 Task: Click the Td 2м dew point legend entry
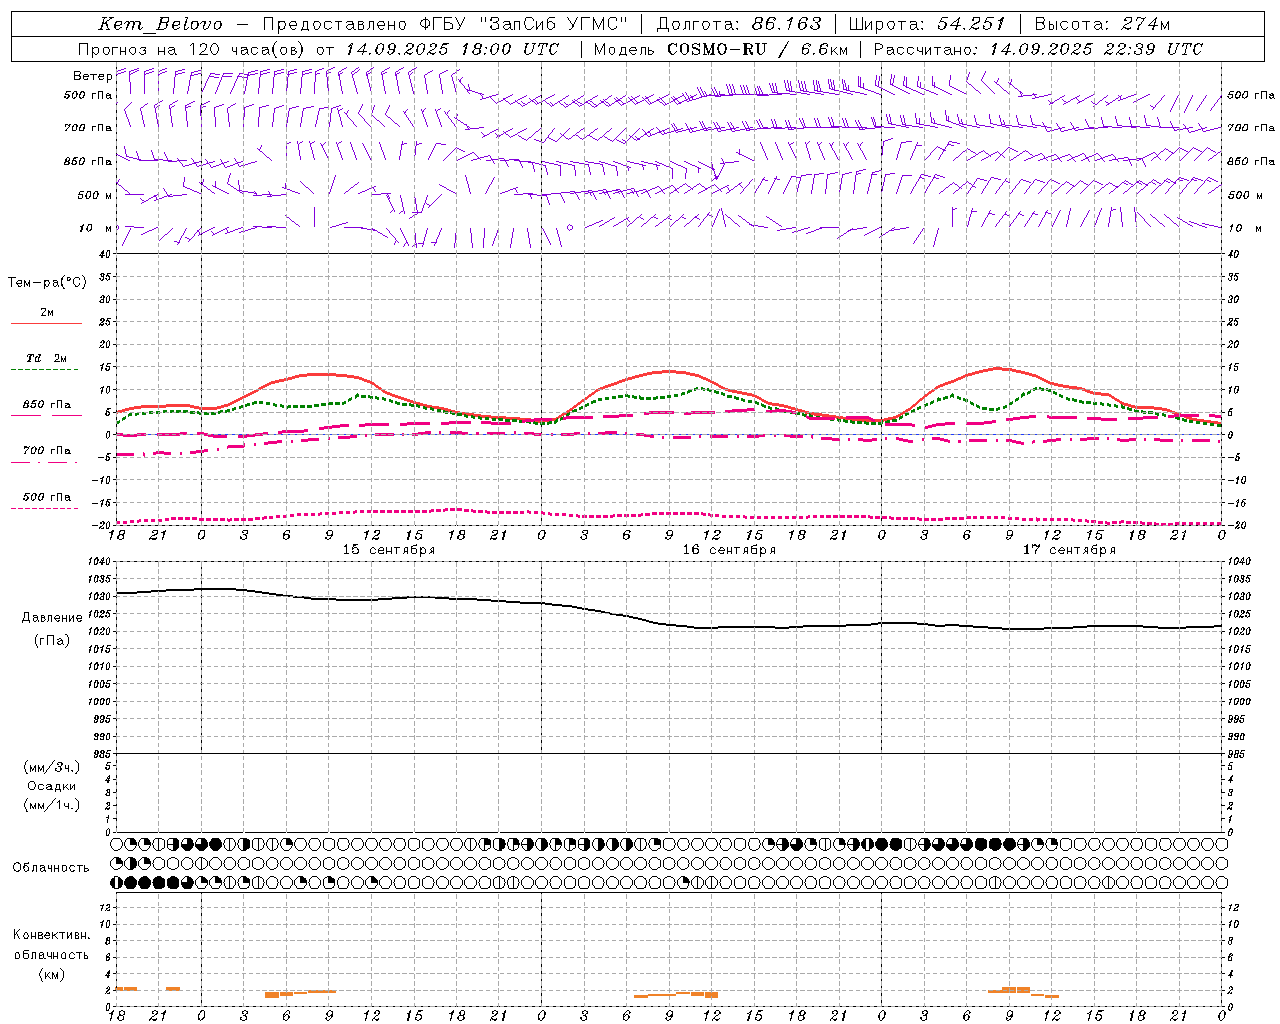pos(46,358)
